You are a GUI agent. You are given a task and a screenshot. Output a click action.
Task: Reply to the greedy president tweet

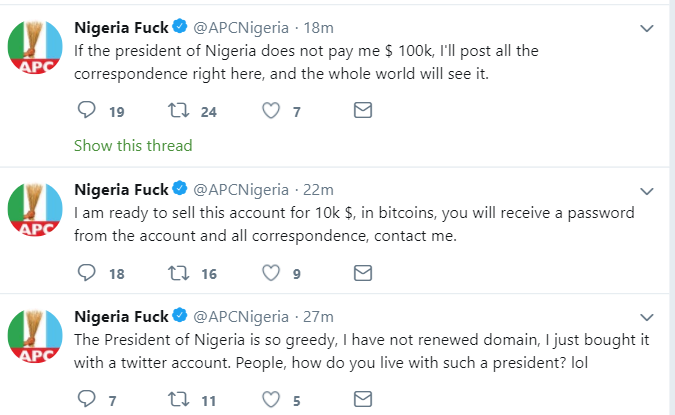pos(85,398)
